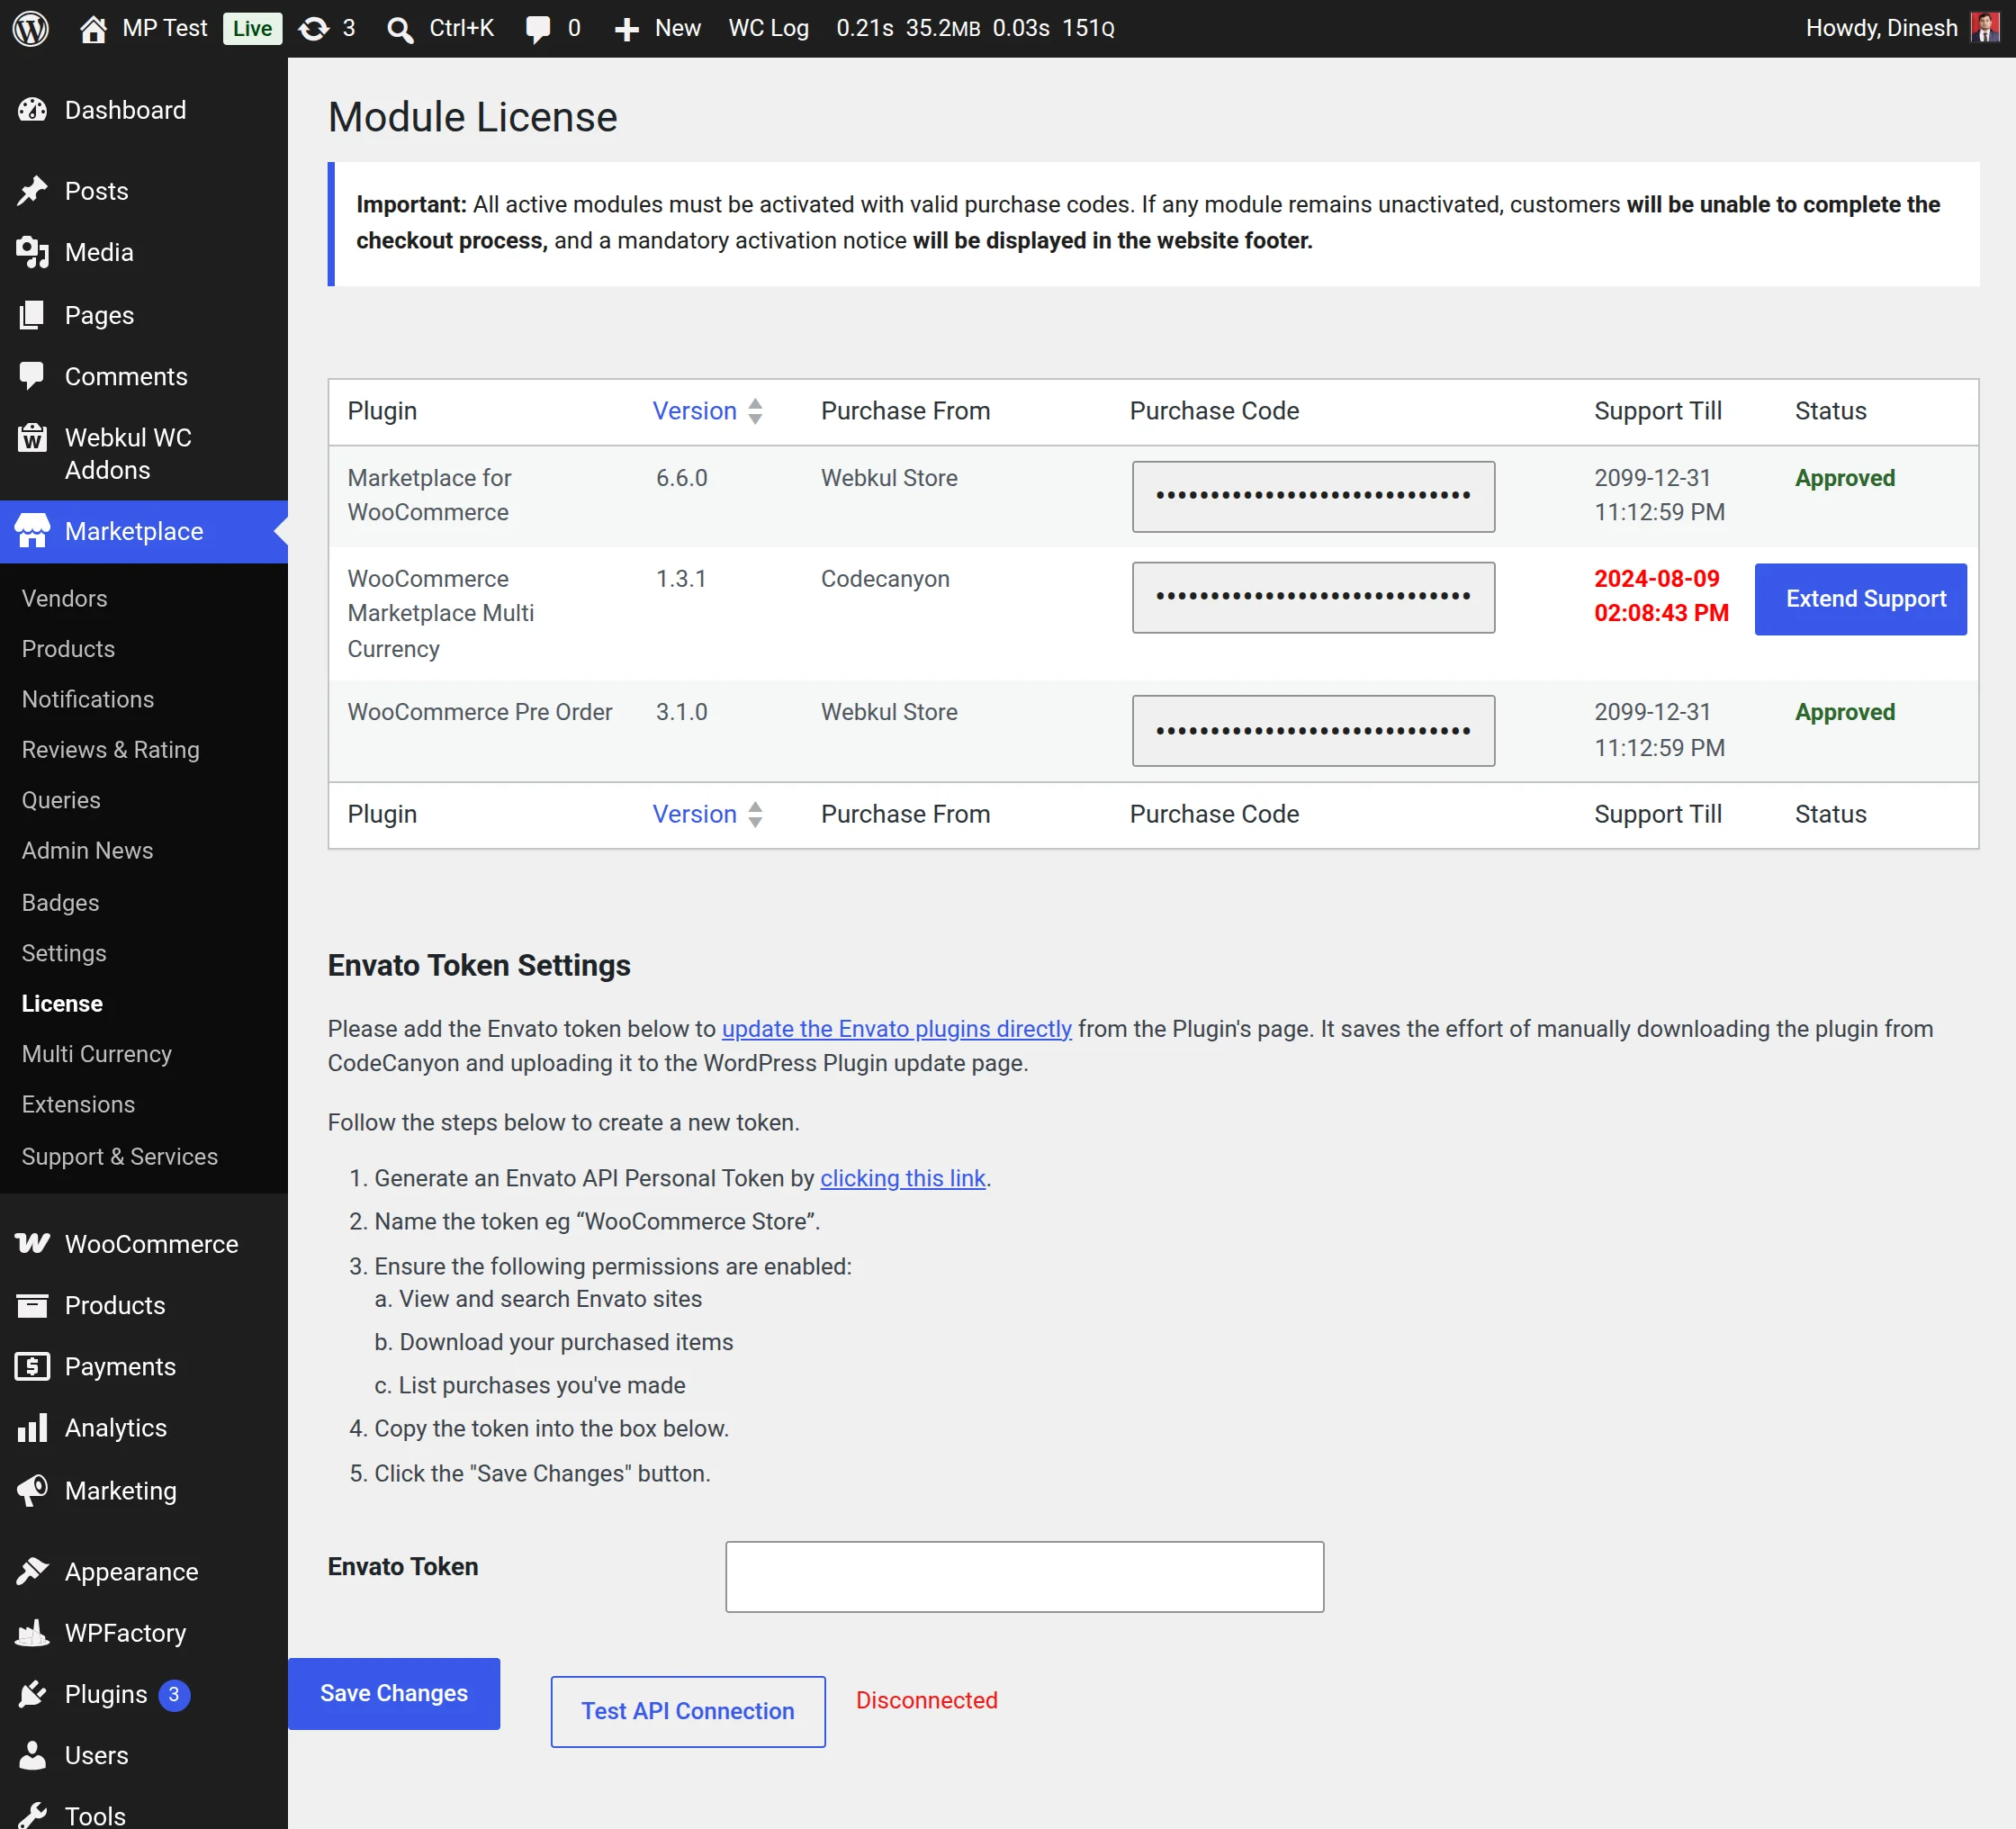Click the WooCommerce logo icon in sidebar
Image resolution: width=2016 pixels, height=1829 pixels.
(32, 1243)
